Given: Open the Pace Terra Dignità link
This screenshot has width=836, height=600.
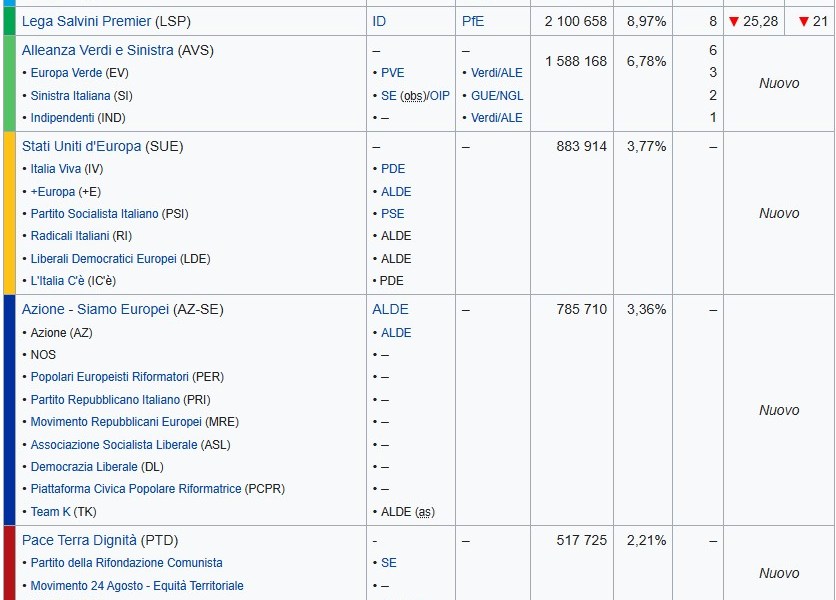Looking at the screenshot, I should coord(79,540).
